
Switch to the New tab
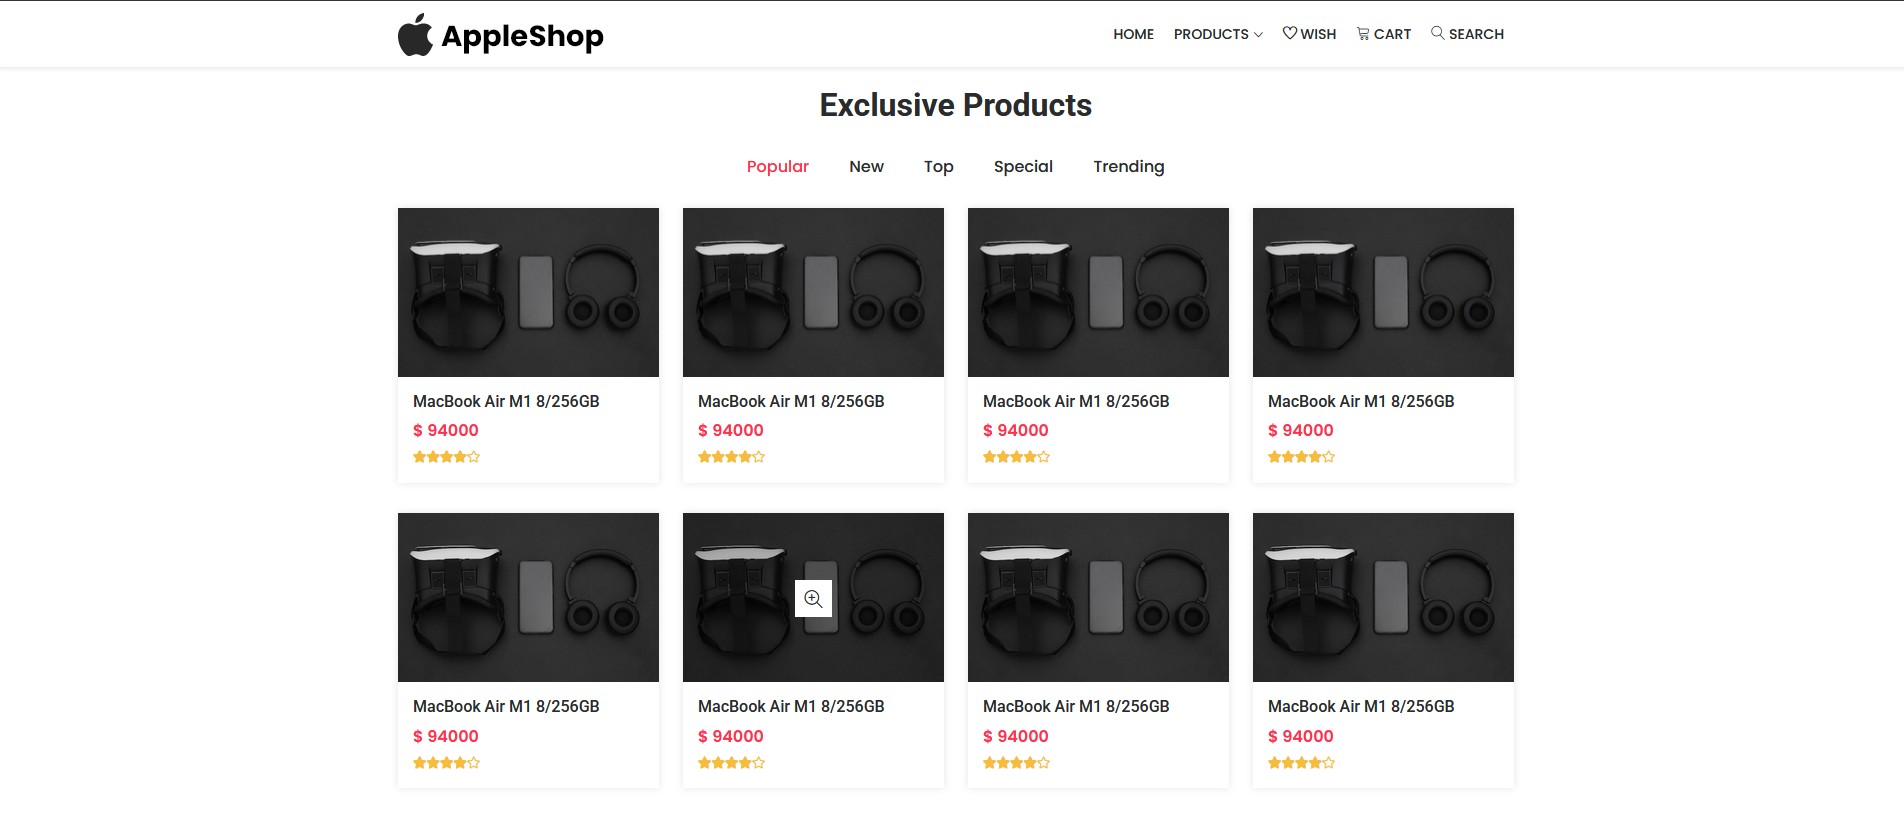point(866,166)
